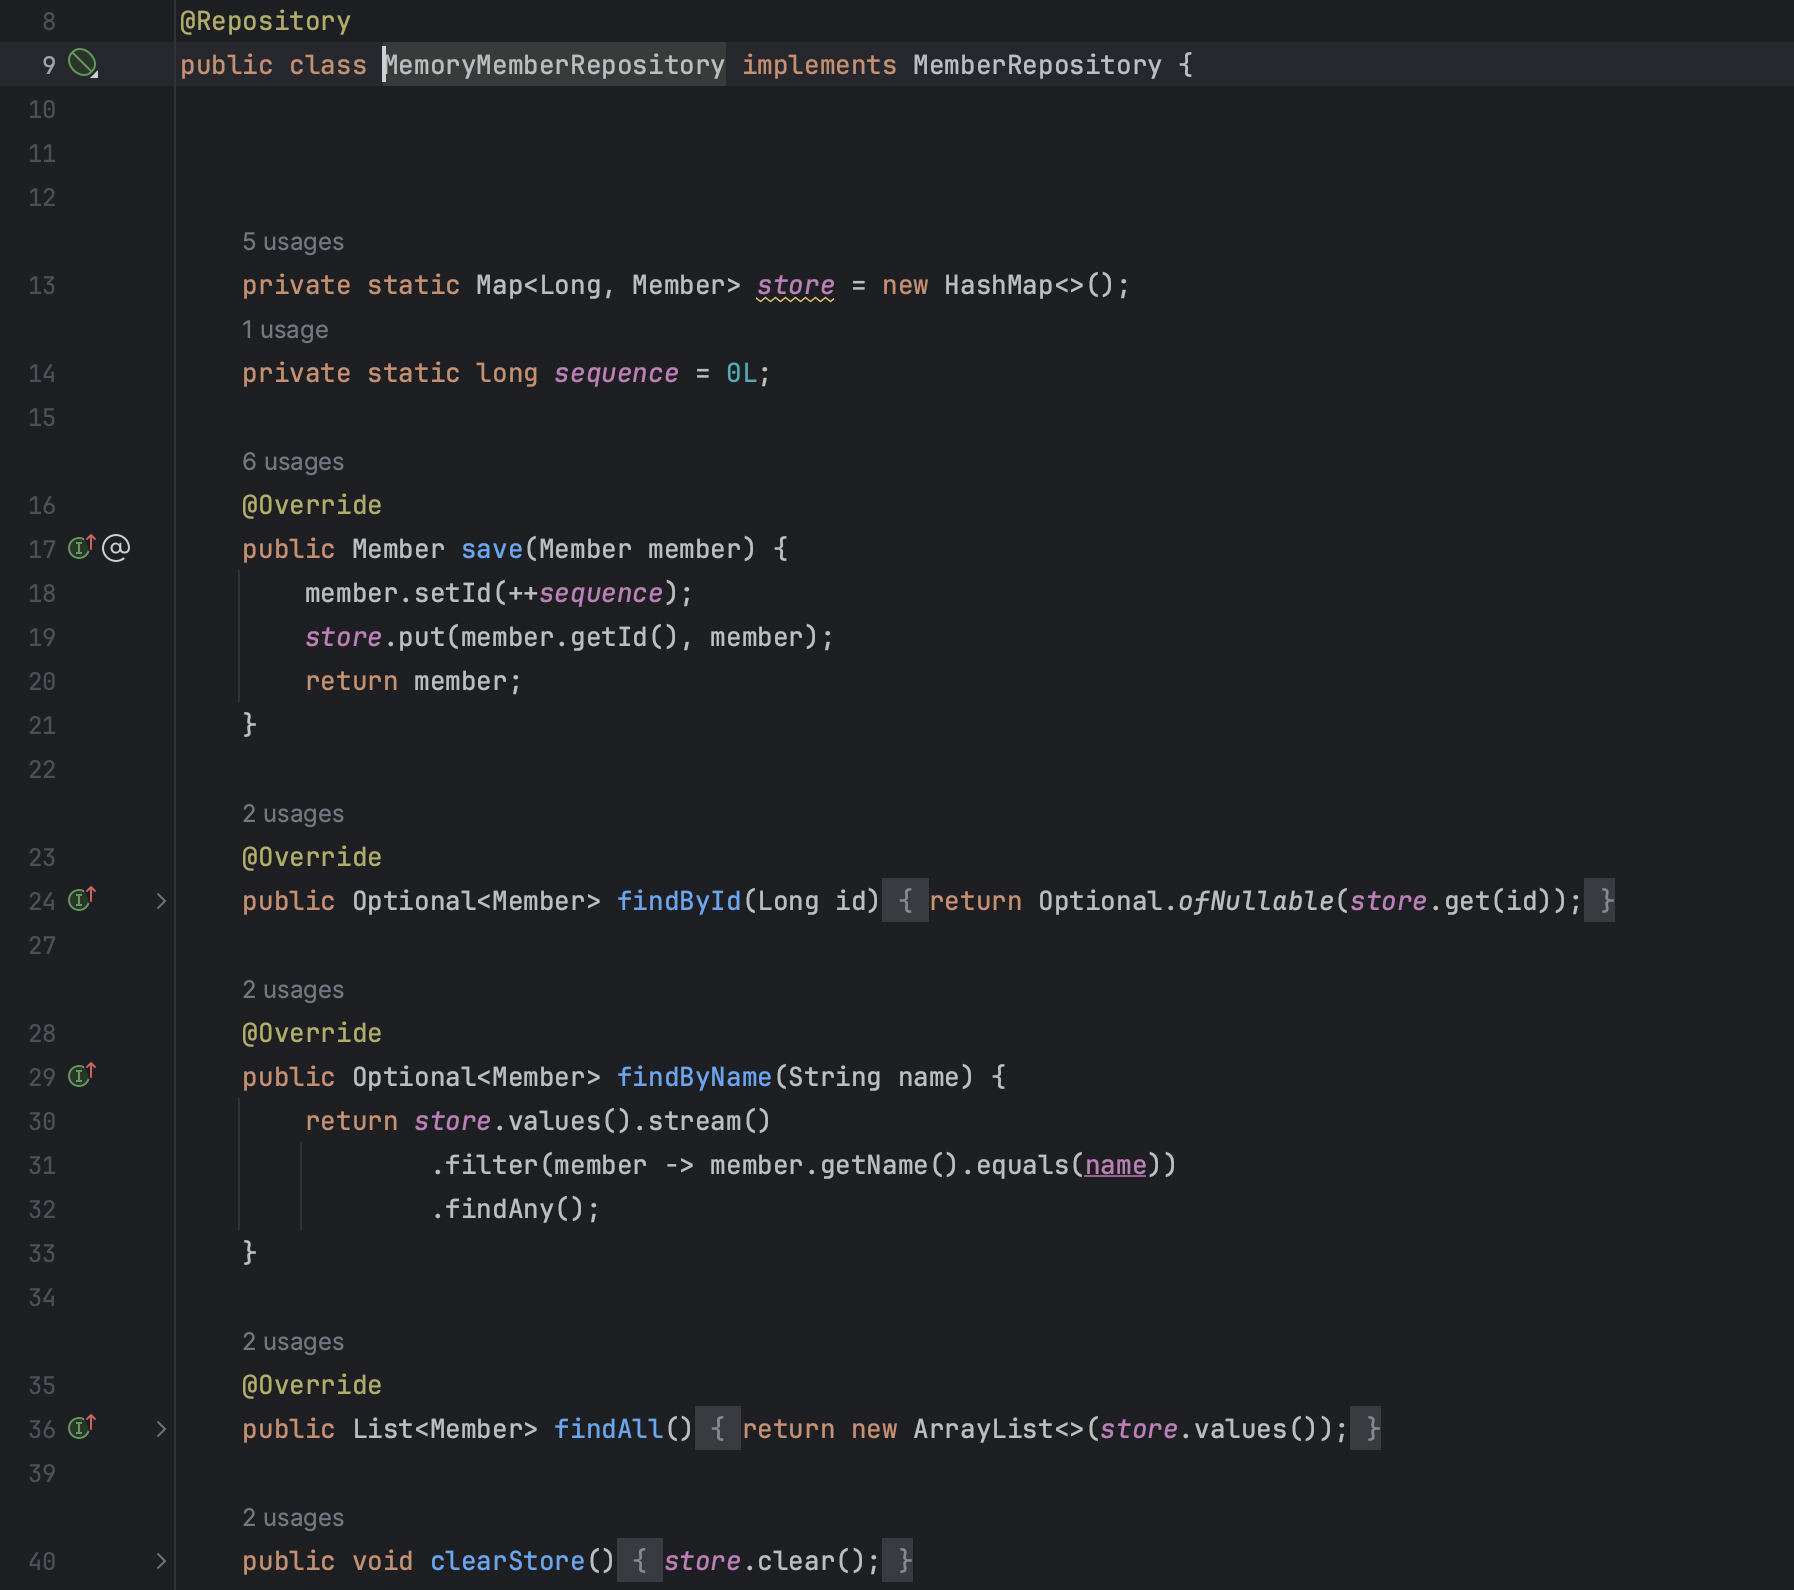The width and height of the screenshot is (1794, 1590).
Task: Click the @Override annotation on line 16
Action: point(312,506)
